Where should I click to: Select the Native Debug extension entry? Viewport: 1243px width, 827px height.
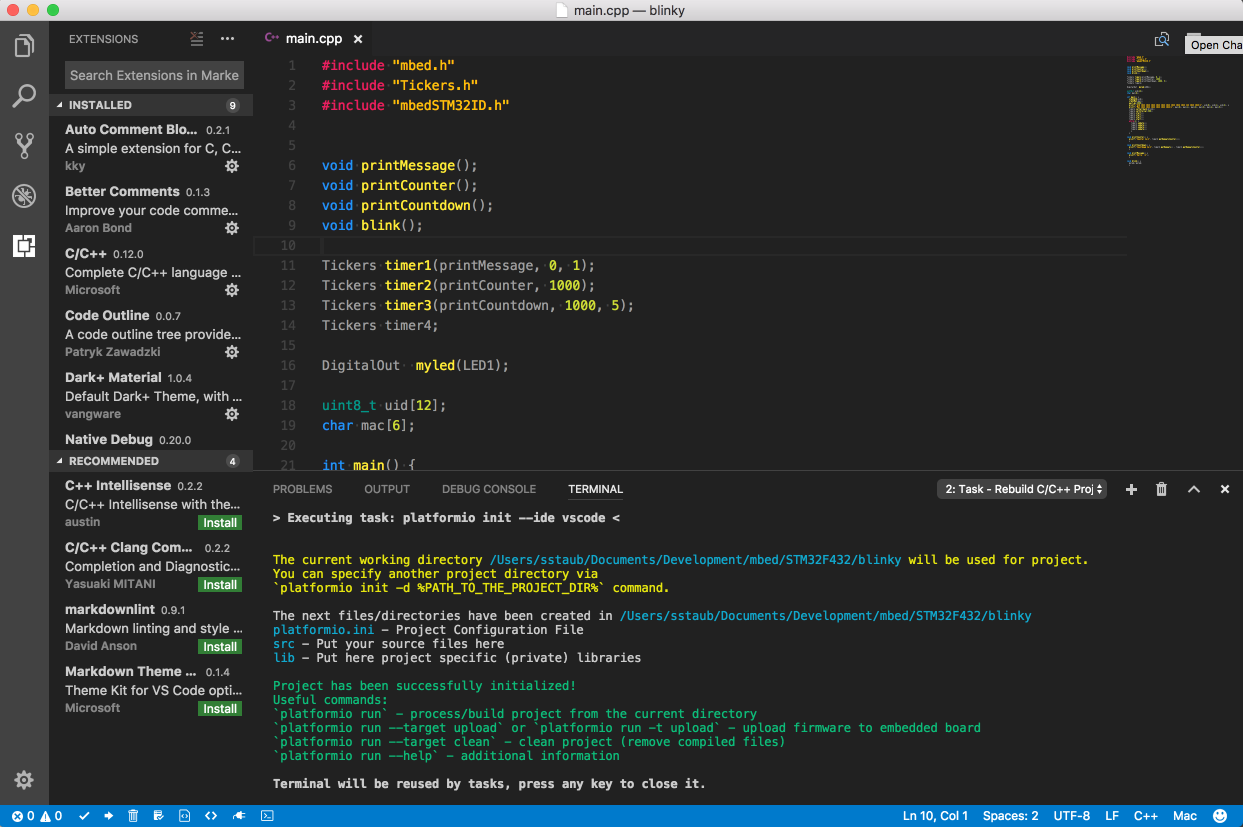tap(150, 440)
